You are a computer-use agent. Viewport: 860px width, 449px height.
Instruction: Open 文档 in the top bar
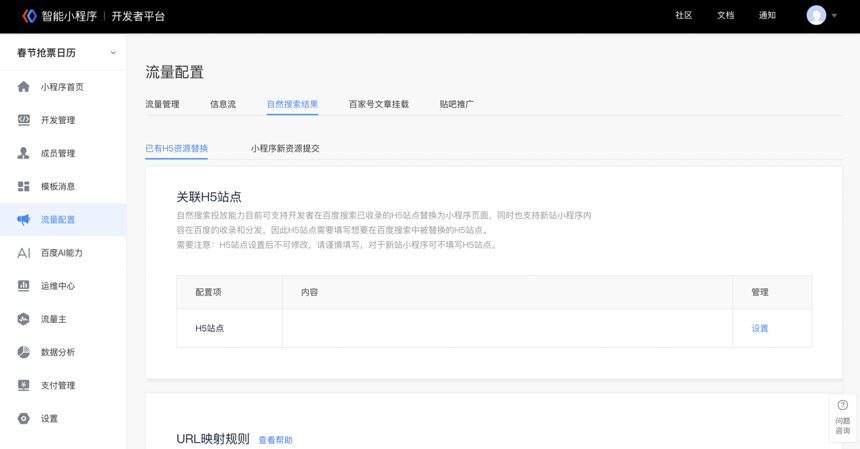(x=726, y=15)
